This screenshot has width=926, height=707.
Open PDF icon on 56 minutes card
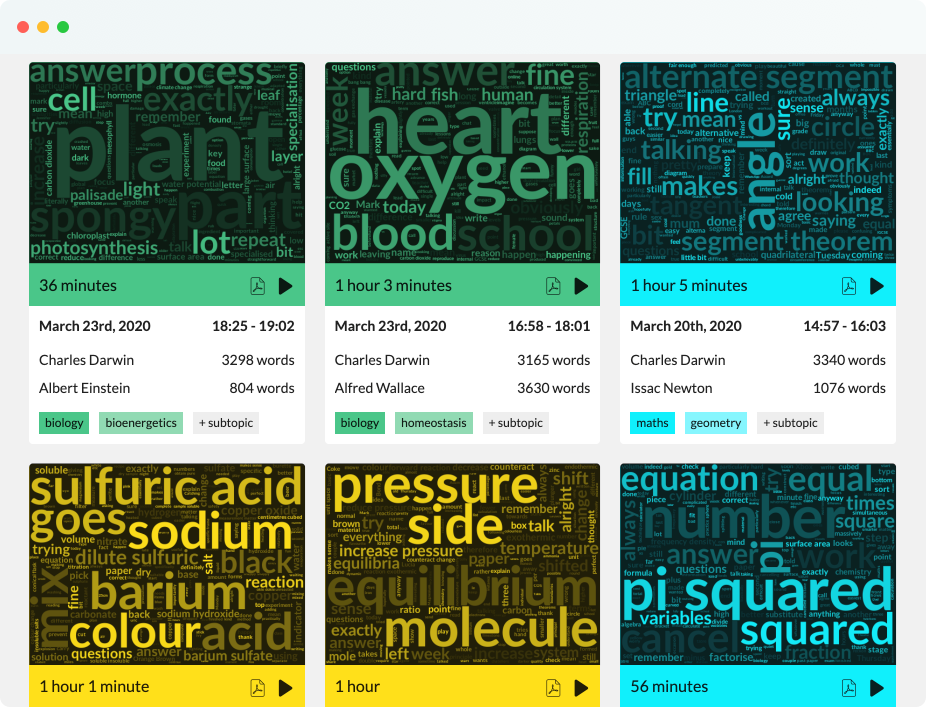[849, 688]
